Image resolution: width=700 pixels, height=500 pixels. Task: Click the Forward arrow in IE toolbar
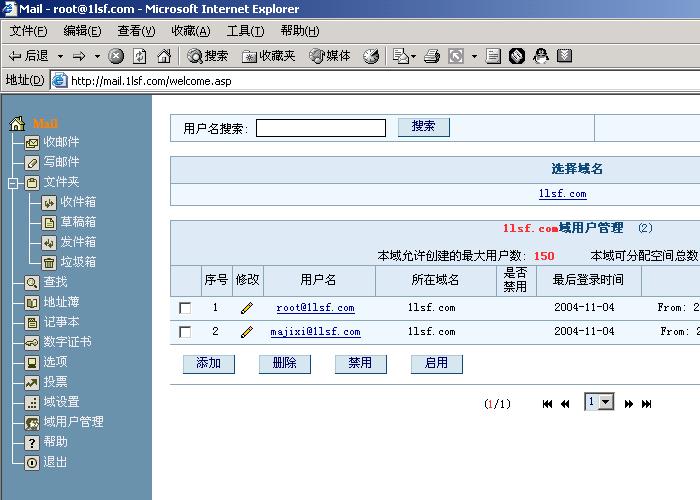point(79,56)
